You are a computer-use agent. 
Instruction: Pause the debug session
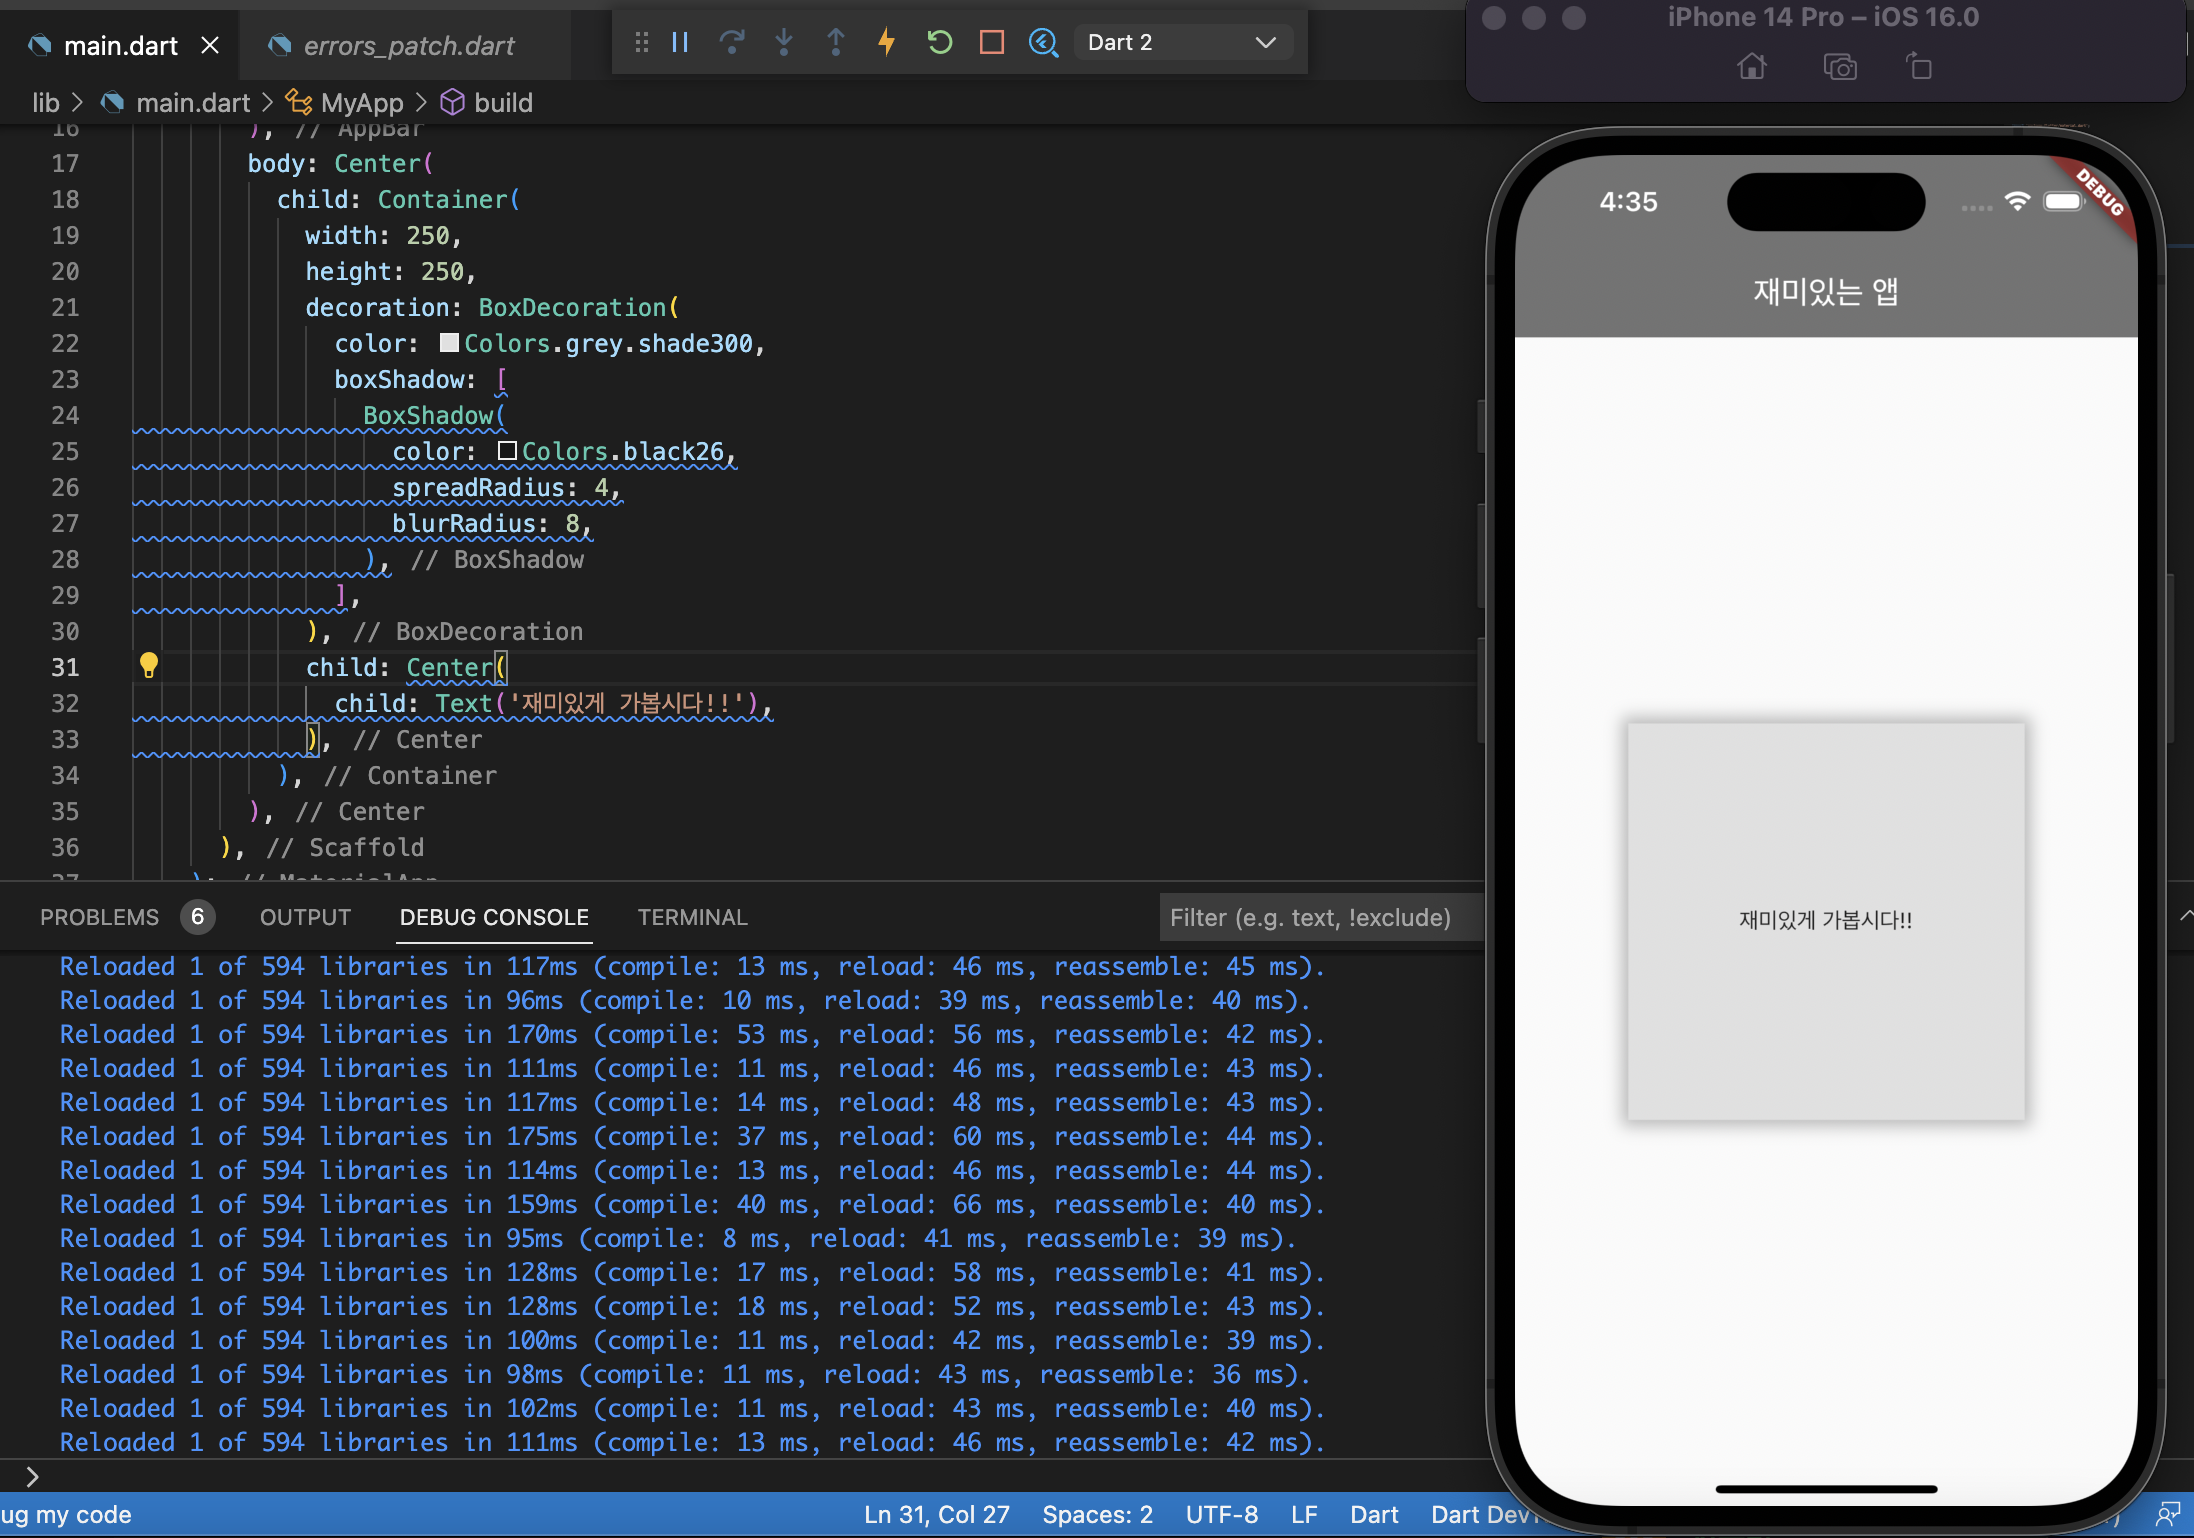pyautogui.click(x=680, y=42)
